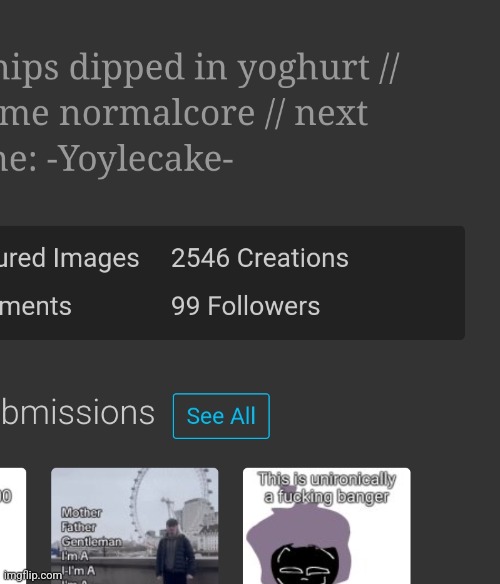The width and height of the screenshot is (500, 584).
Task: Open the partially visible leftmost submission thumbnail
Action: (13, 526)
